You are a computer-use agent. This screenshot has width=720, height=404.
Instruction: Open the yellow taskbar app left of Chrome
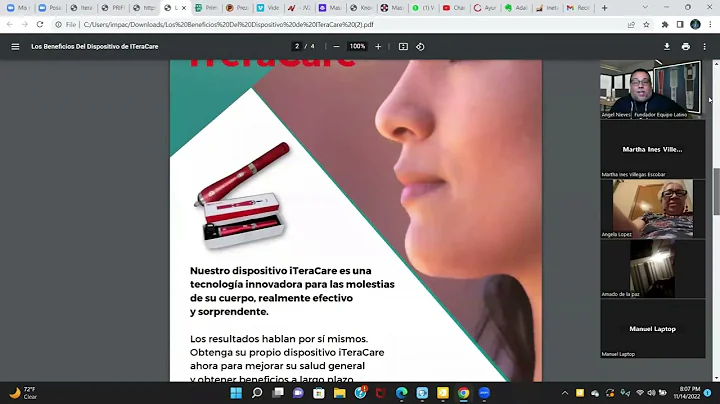pos(443,393)
